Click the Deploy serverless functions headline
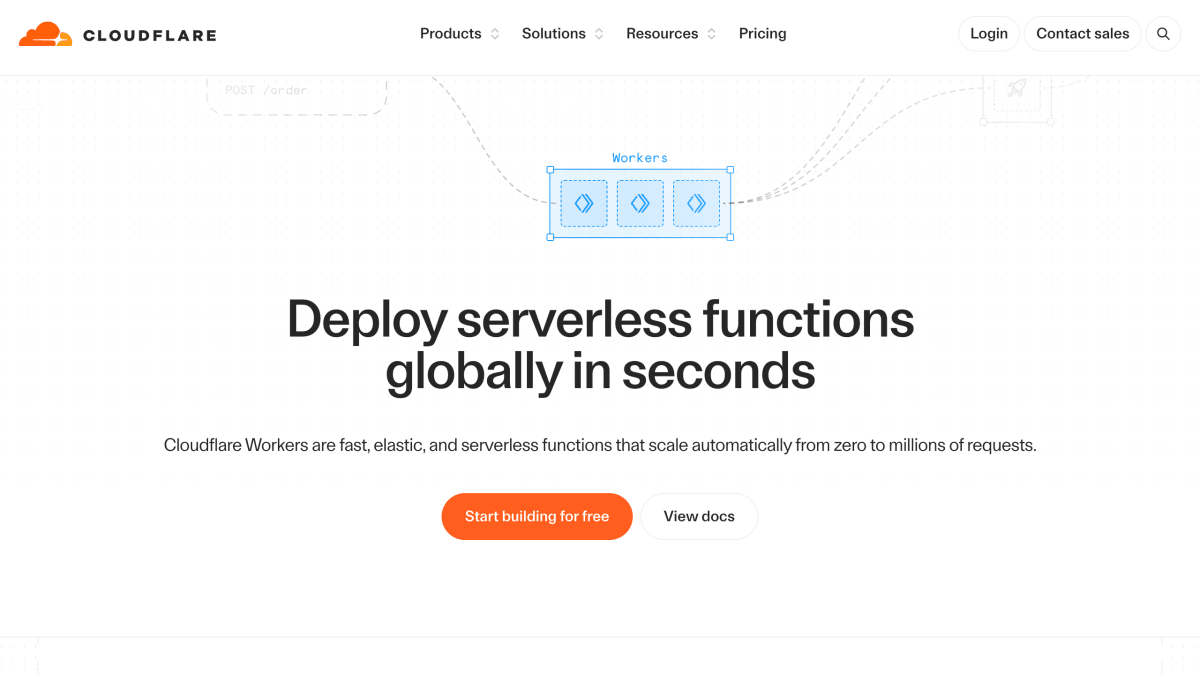The image size is (1200, 675). [x=600, y=345]
